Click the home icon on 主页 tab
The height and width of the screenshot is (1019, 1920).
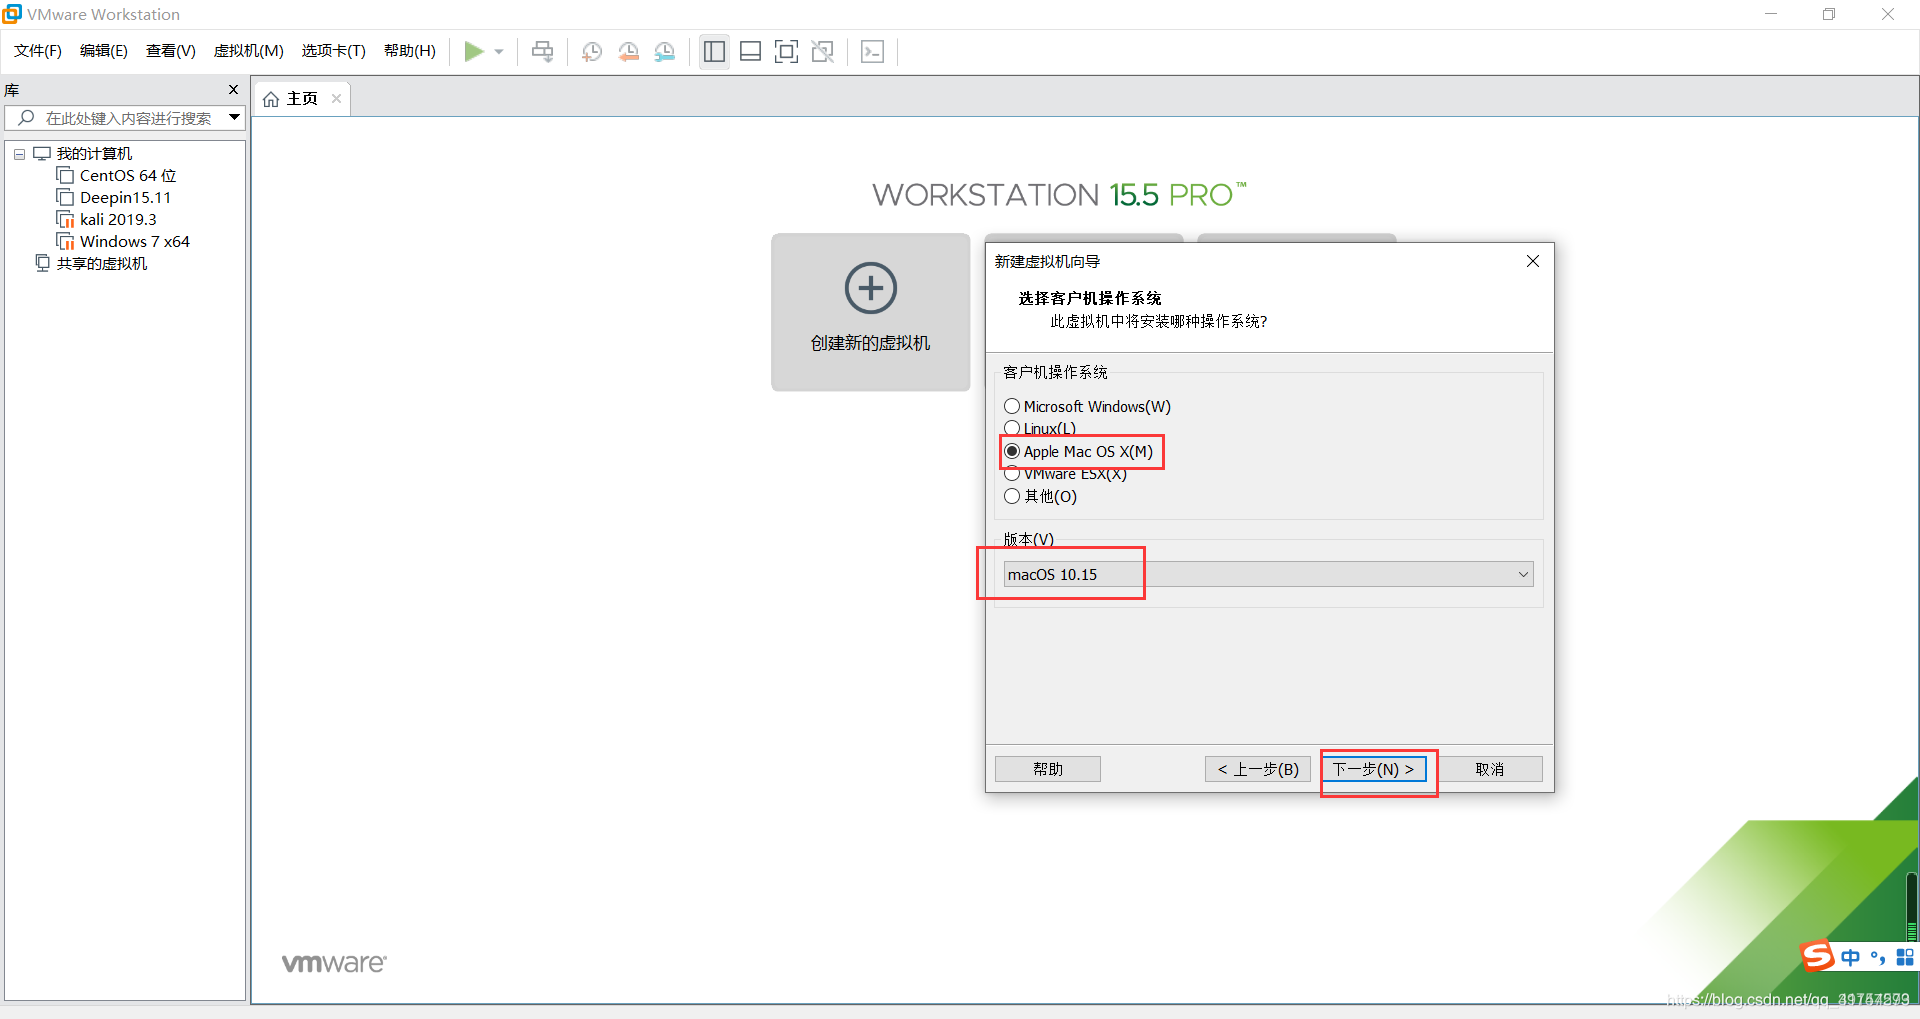point(271,99)
